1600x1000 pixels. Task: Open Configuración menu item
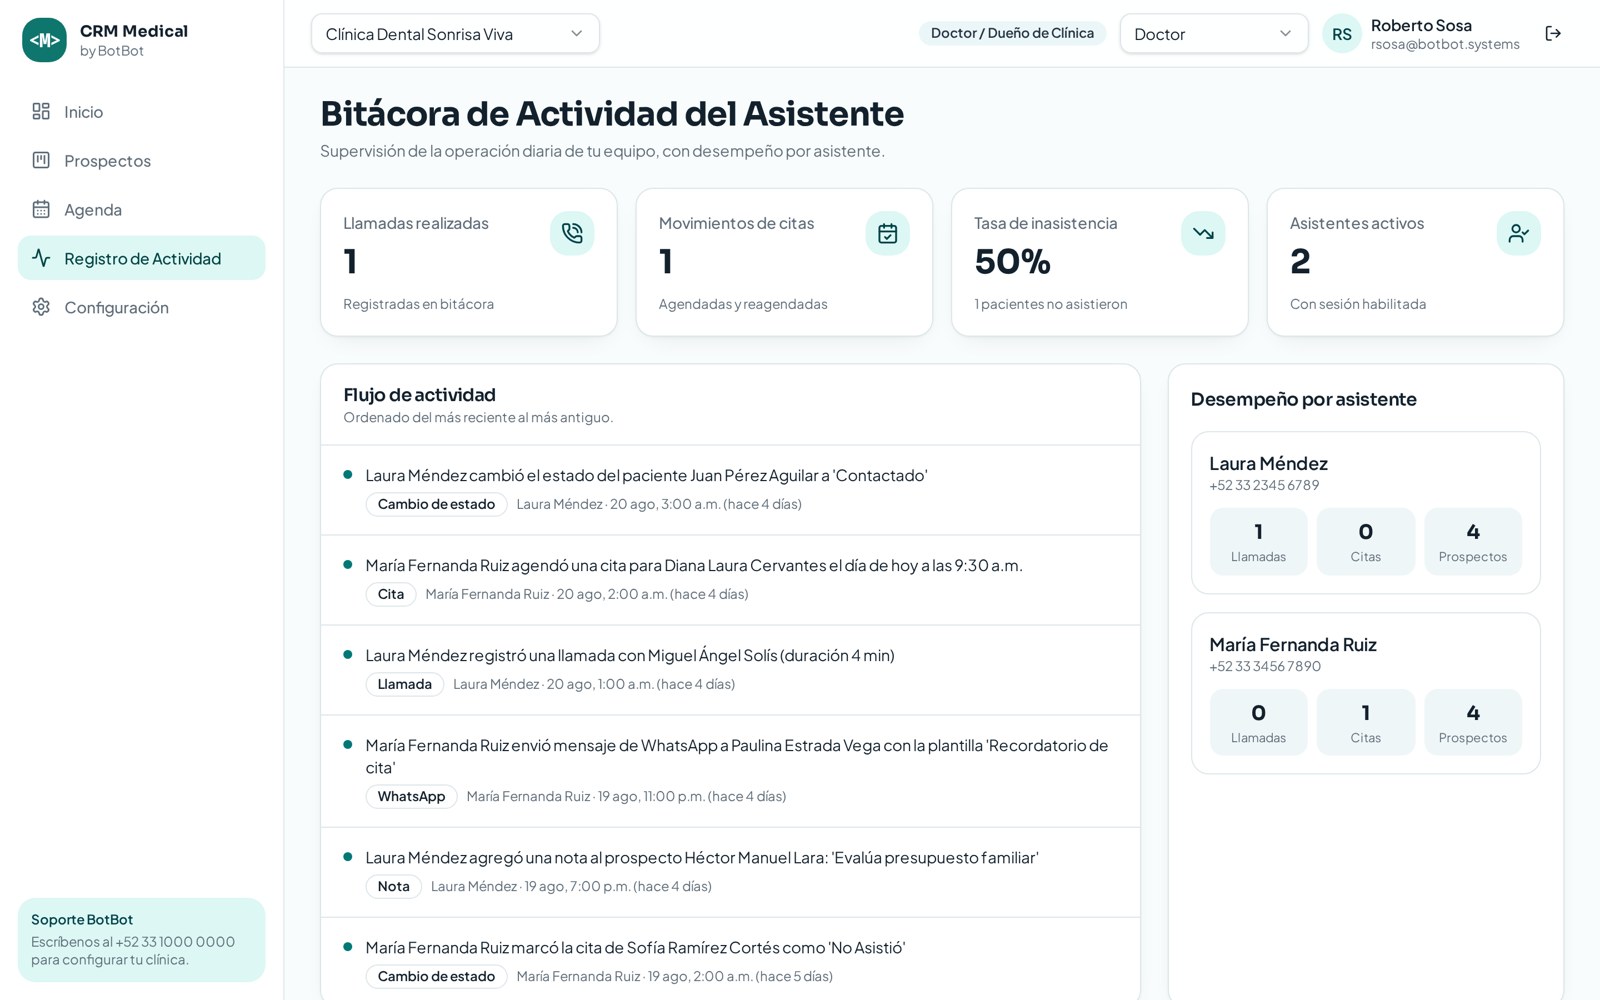point(142,307)
